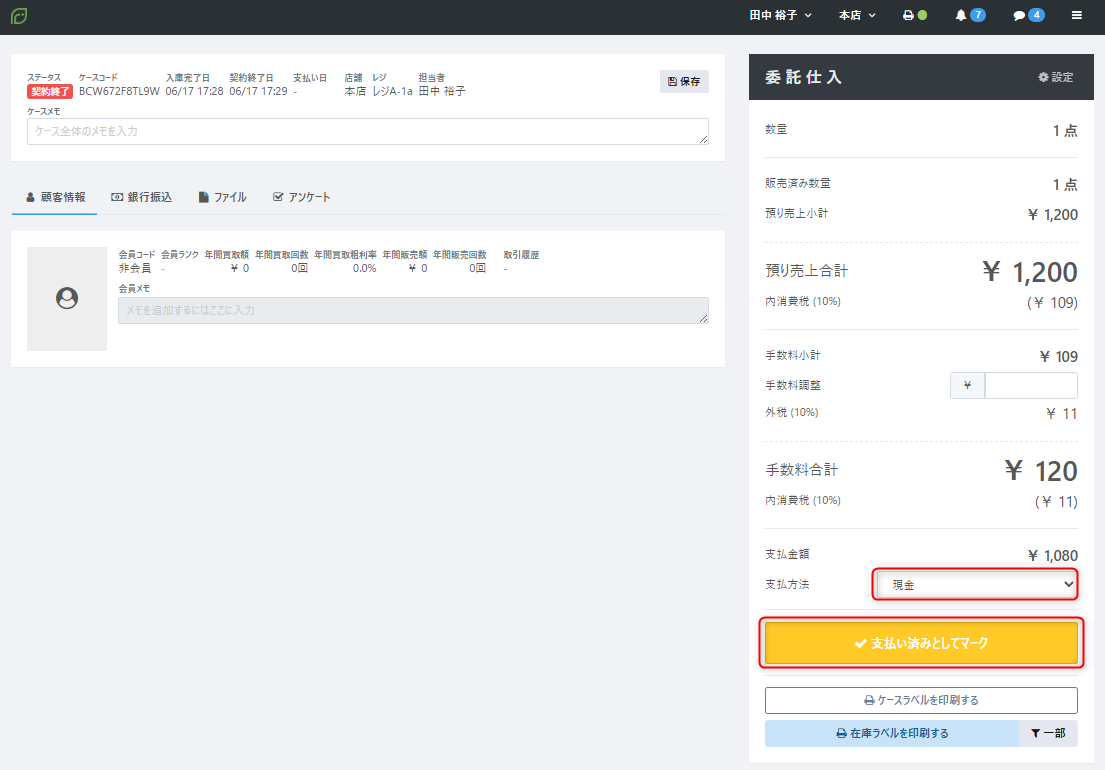Click the レジA-1a register text
This screenshot has width=1105, height=770.
pyautogui.click(x=393, y=92)
